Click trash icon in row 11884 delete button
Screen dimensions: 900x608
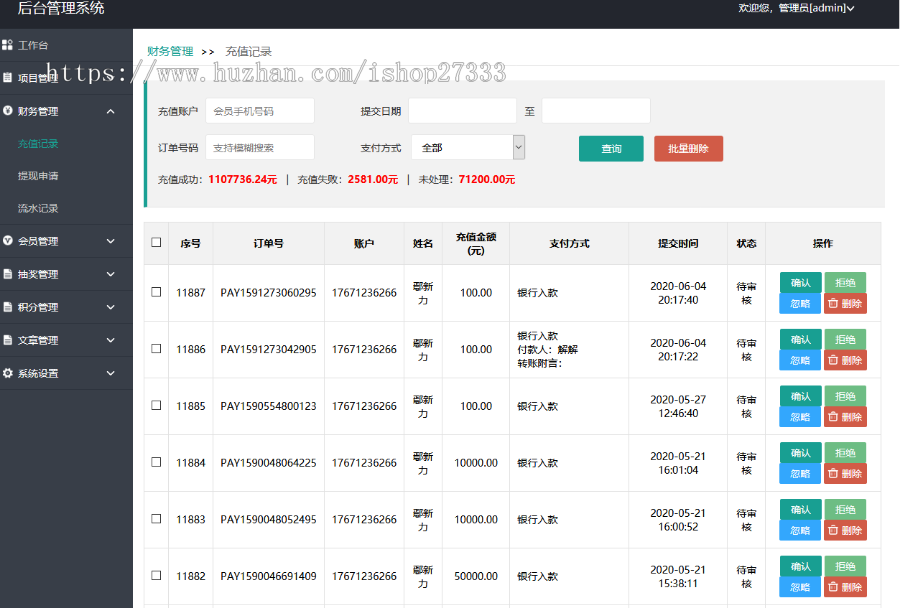pyautogui.click(x=833, y=474)
